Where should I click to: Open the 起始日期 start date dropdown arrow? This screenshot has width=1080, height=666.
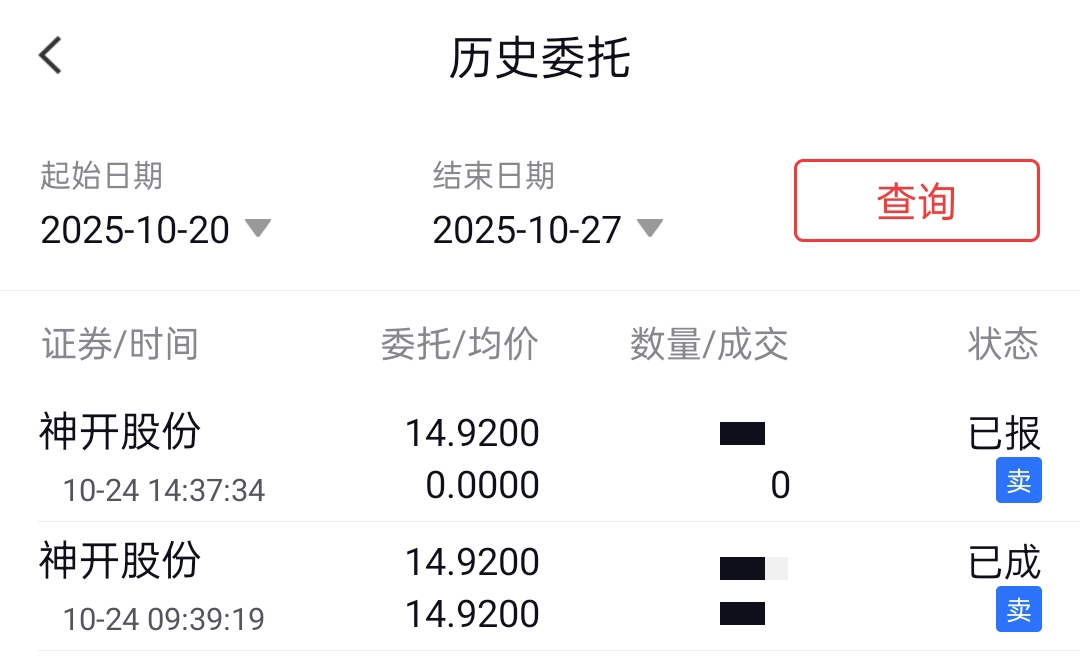(x=258, y=228)
